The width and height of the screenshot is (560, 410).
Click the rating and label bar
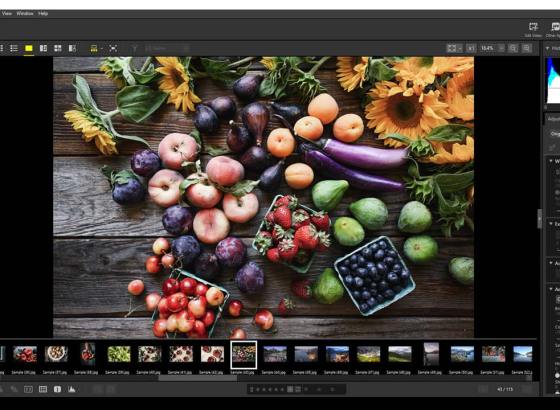[x=296, y=389]
